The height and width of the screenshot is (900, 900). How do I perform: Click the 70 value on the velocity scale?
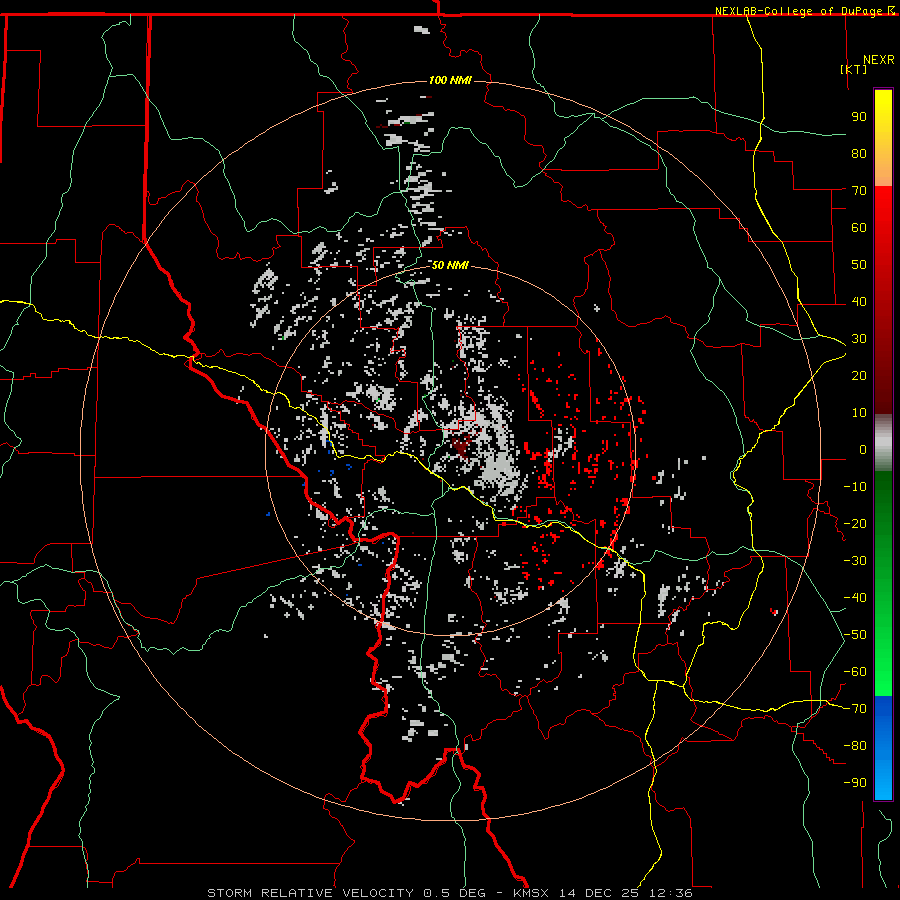(x=859, y=191)
